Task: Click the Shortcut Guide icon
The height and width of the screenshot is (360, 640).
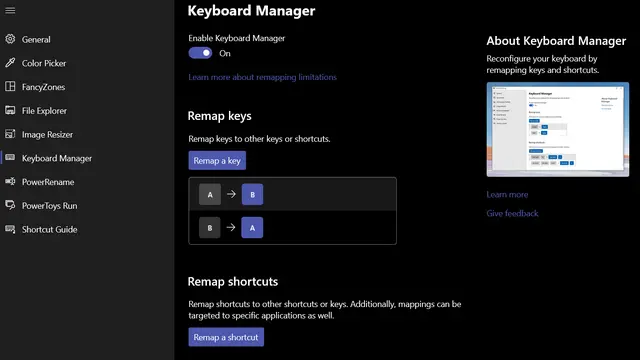Action: pos(10,229)
